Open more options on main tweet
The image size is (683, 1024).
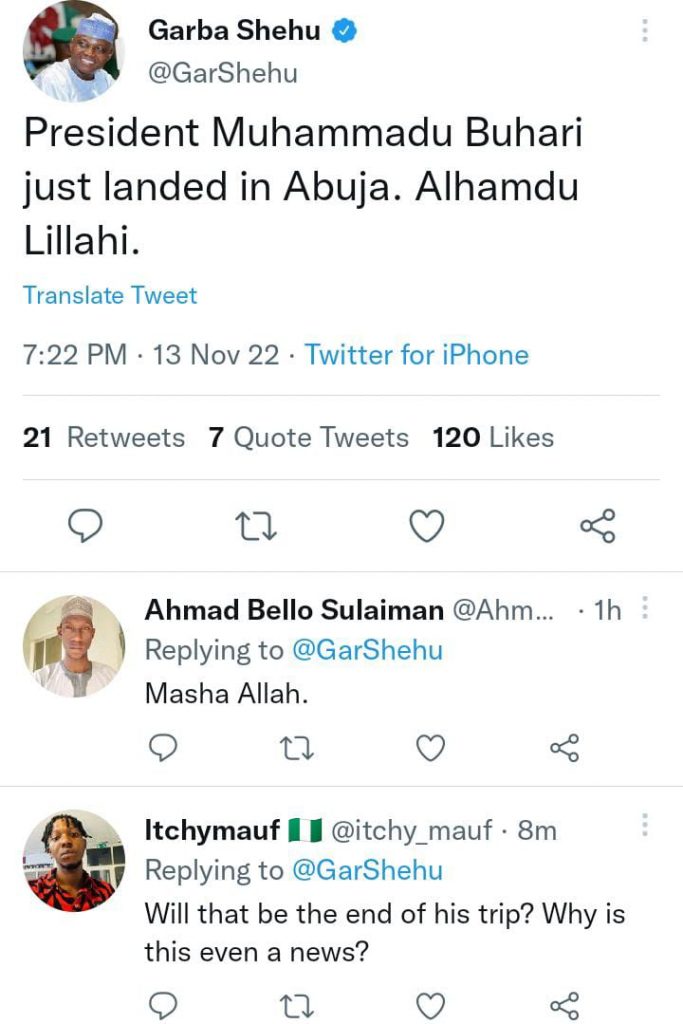[x=645, y=31]
